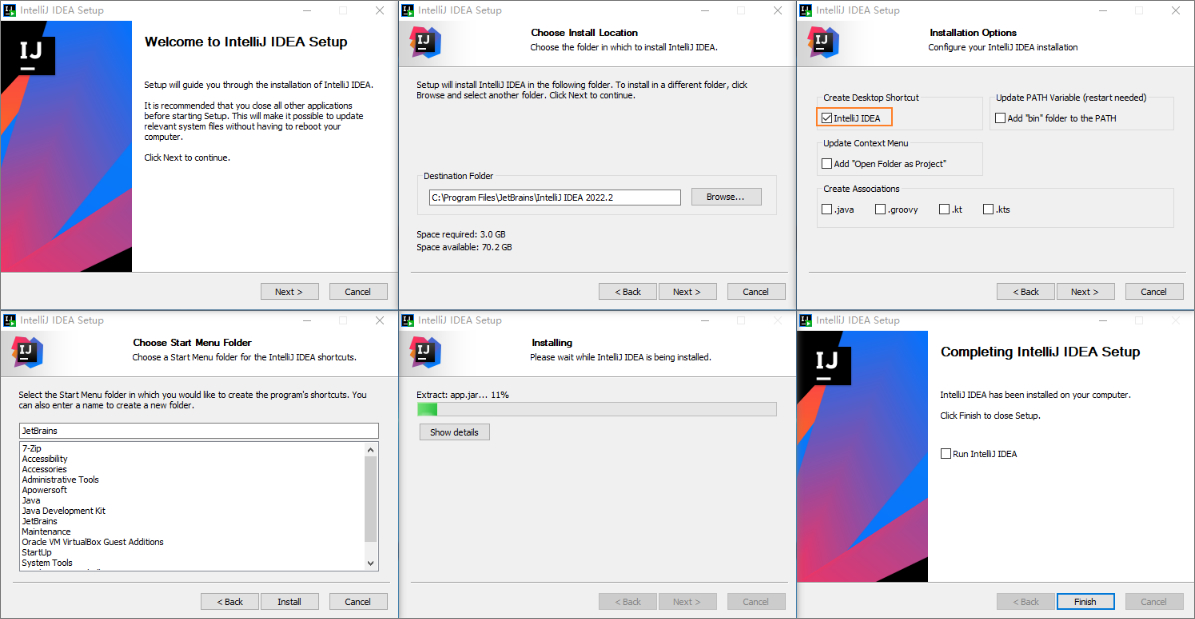
Task: Click title bar app icon in Welcome window
Action: click(x=10, y=11)
